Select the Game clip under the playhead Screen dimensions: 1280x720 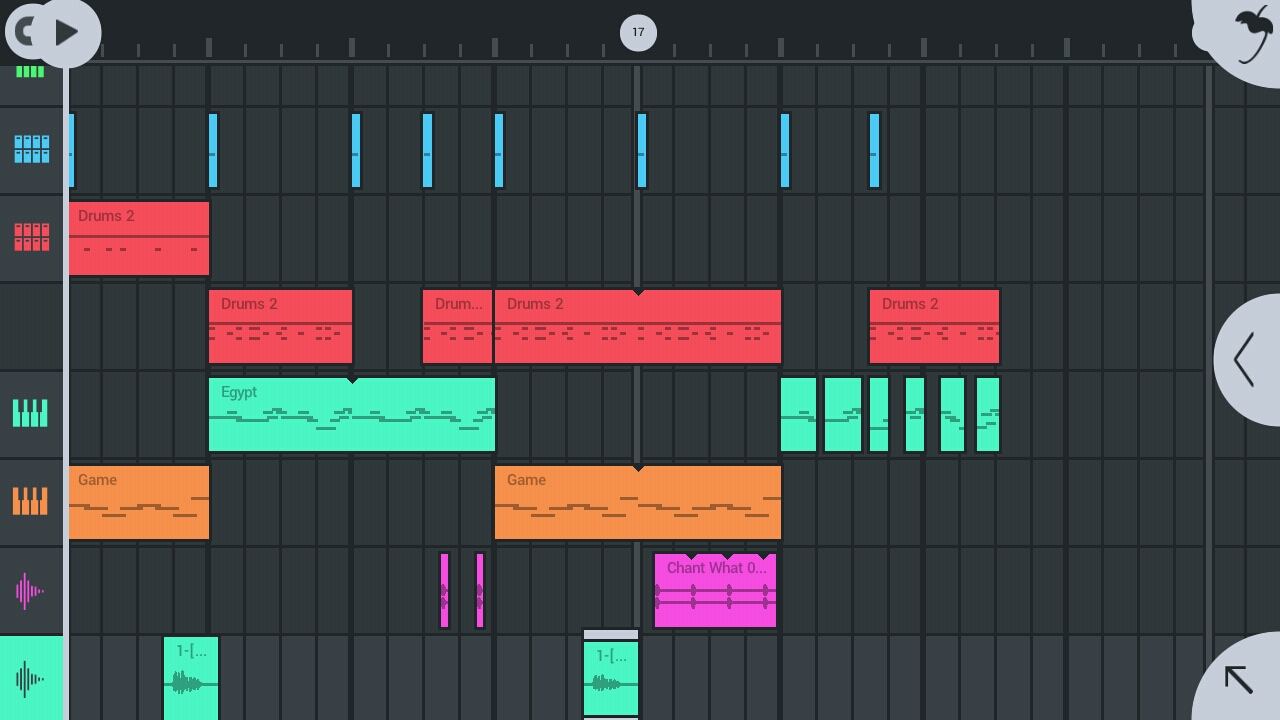637,502
